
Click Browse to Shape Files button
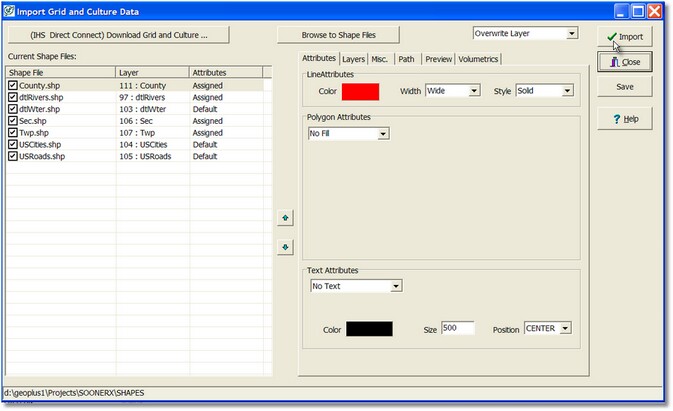pos(338,35)
